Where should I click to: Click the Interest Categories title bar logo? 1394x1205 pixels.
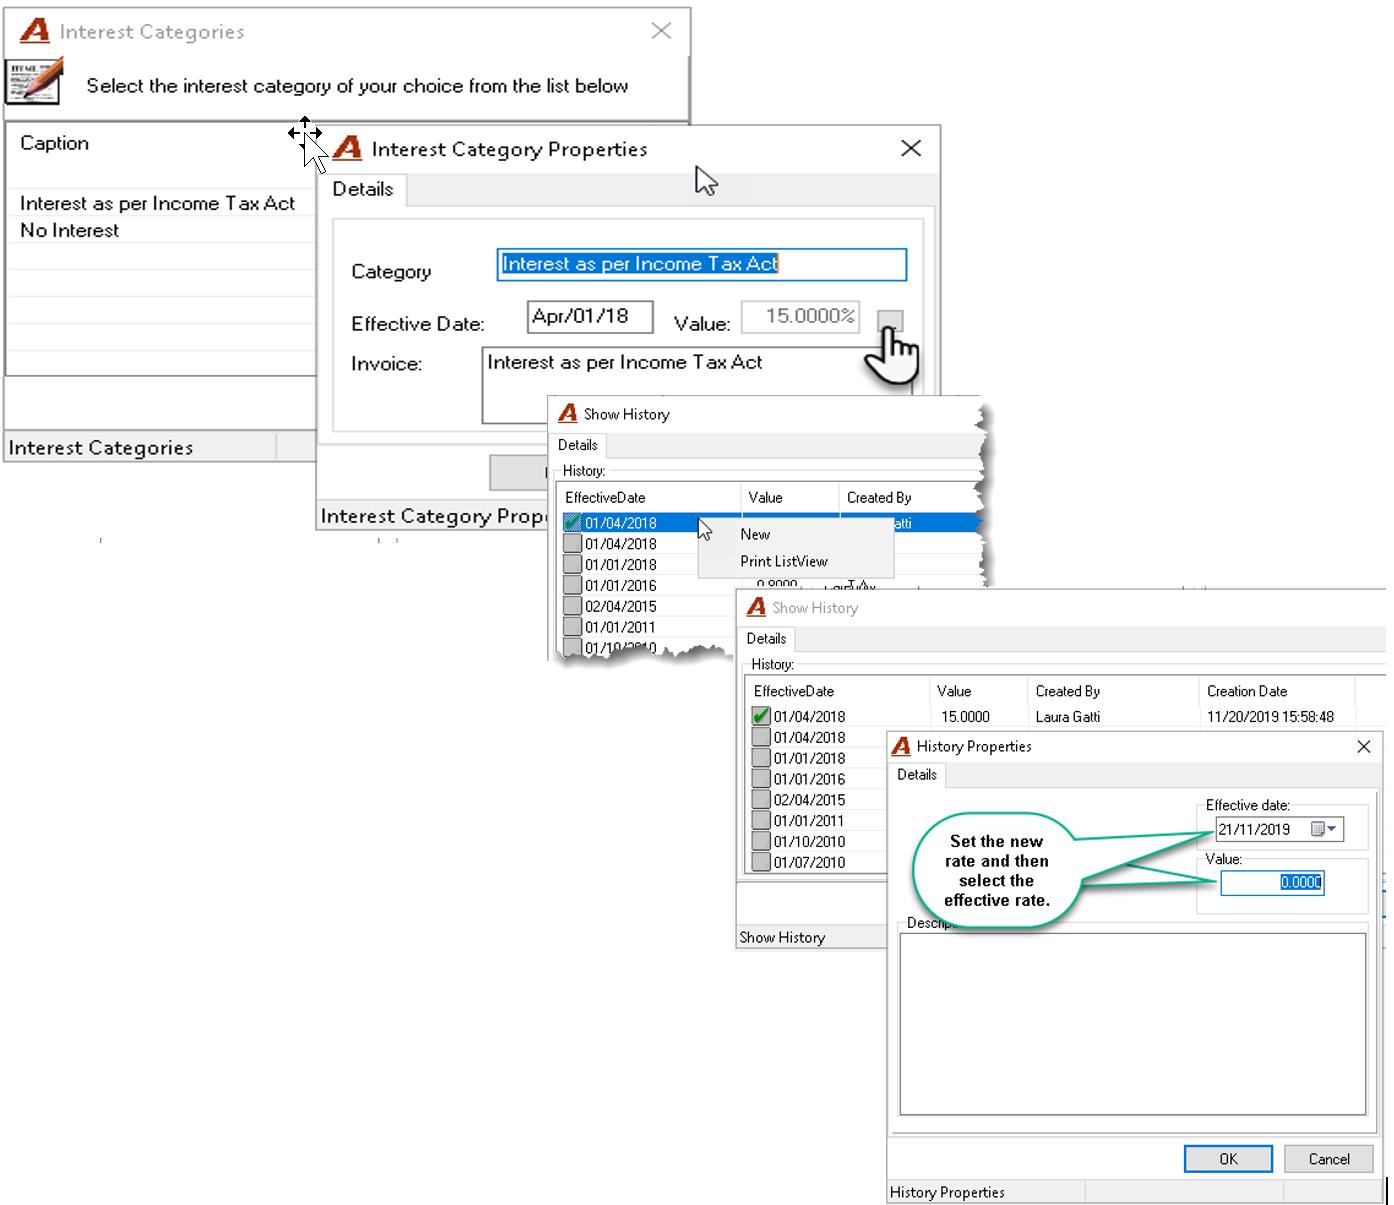coord(35,31)
